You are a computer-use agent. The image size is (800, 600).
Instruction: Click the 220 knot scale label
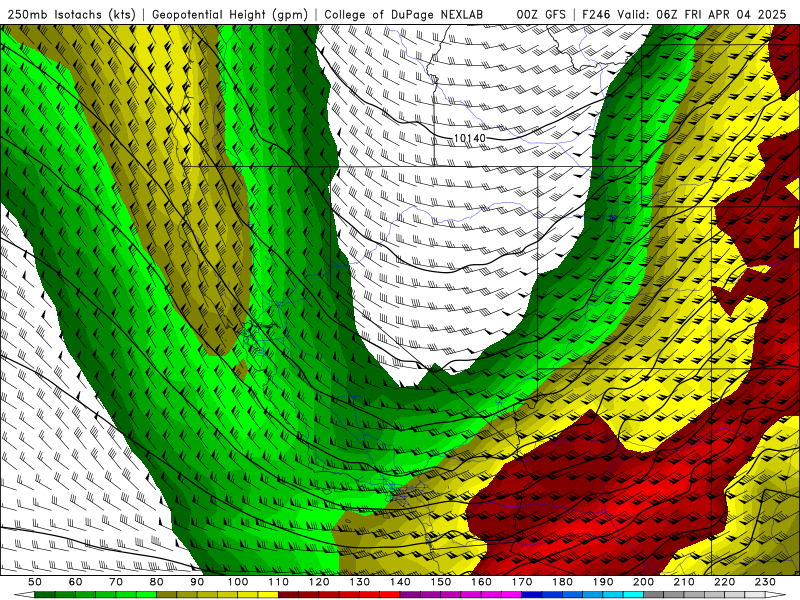(724, 582)
